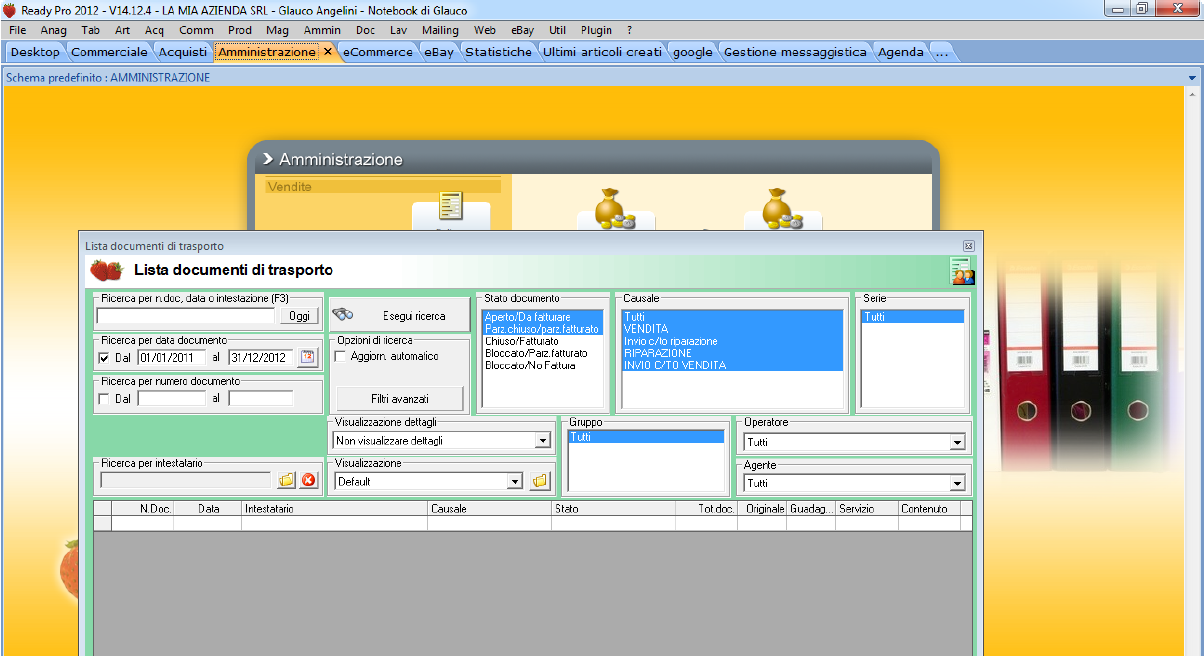
Task: Click the folder icon in Ricerca per intestatario
Action: coord(287,481)
